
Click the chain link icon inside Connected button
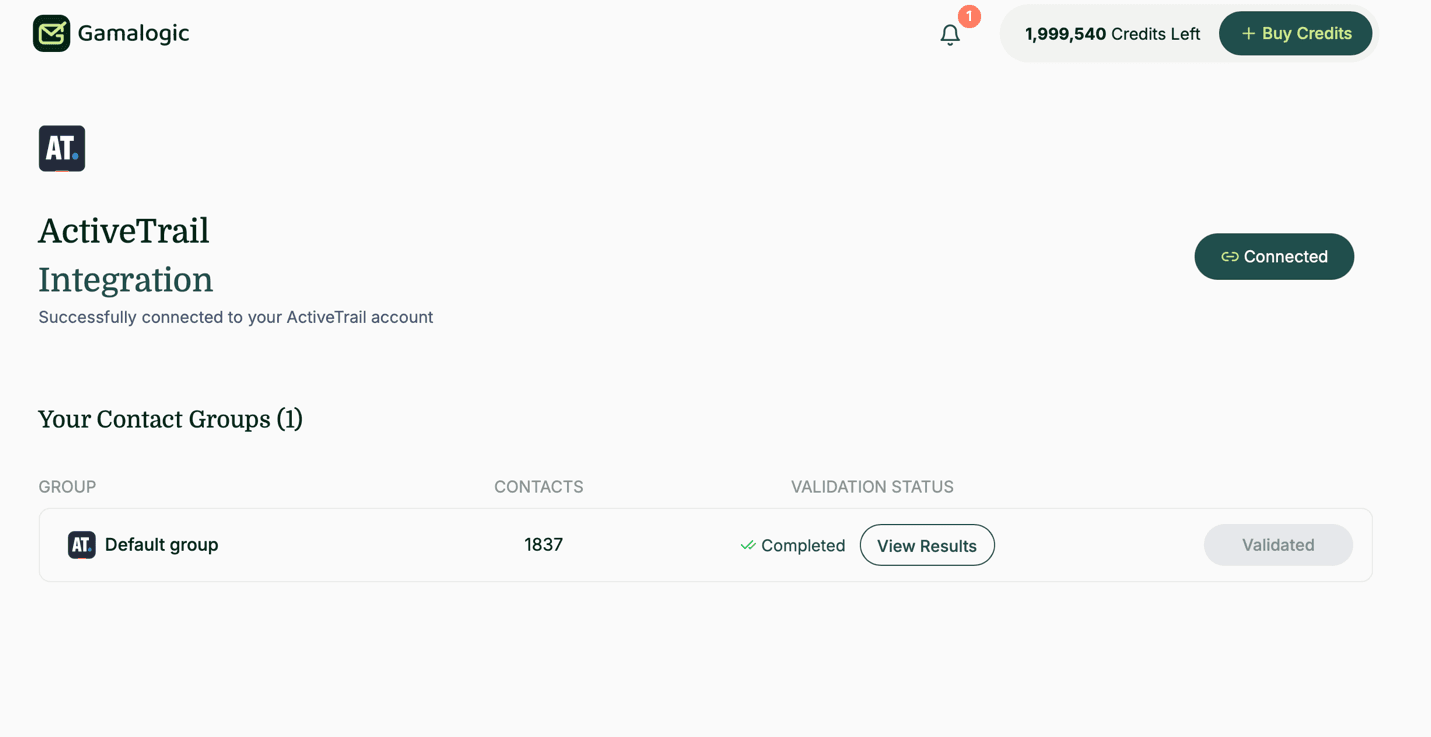click(x=1231, y=256)
